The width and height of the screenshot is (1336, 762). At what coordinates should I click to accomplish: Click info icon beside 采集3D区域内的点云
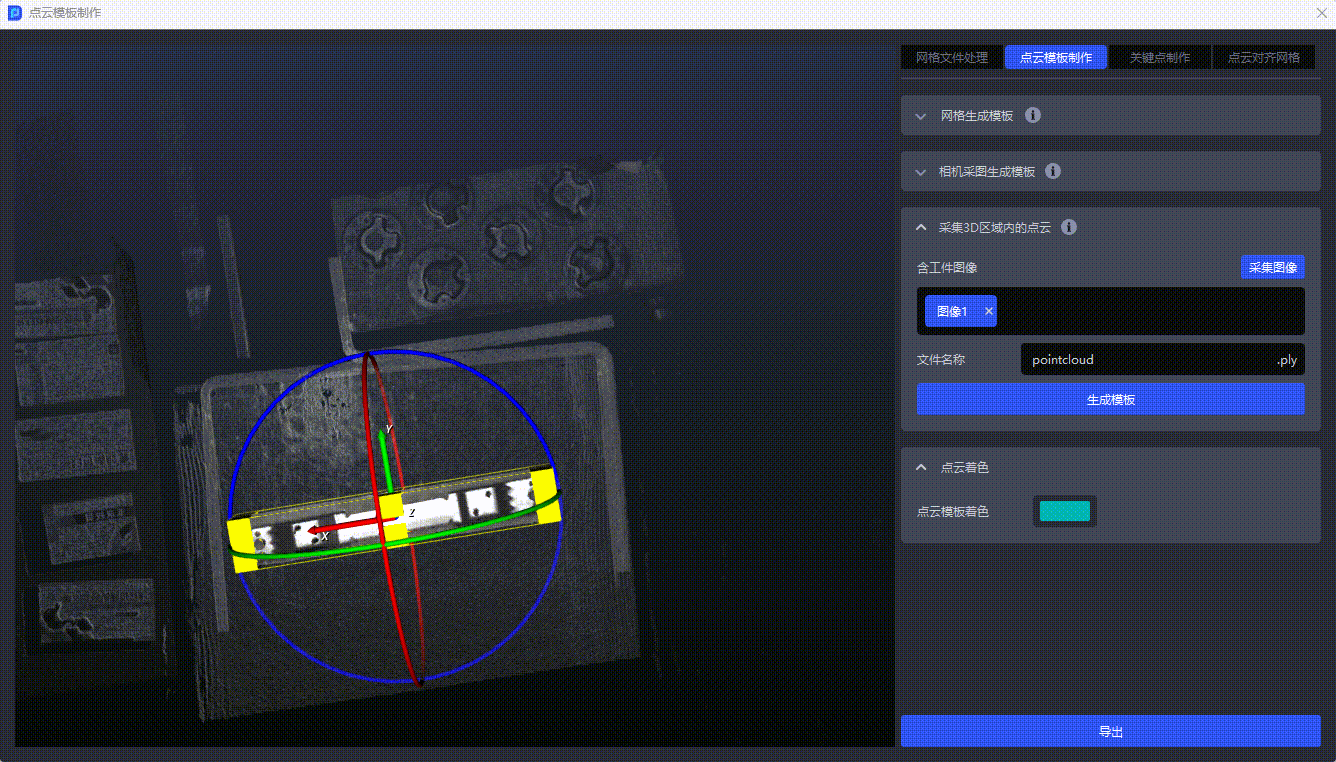click(1069, 227)
